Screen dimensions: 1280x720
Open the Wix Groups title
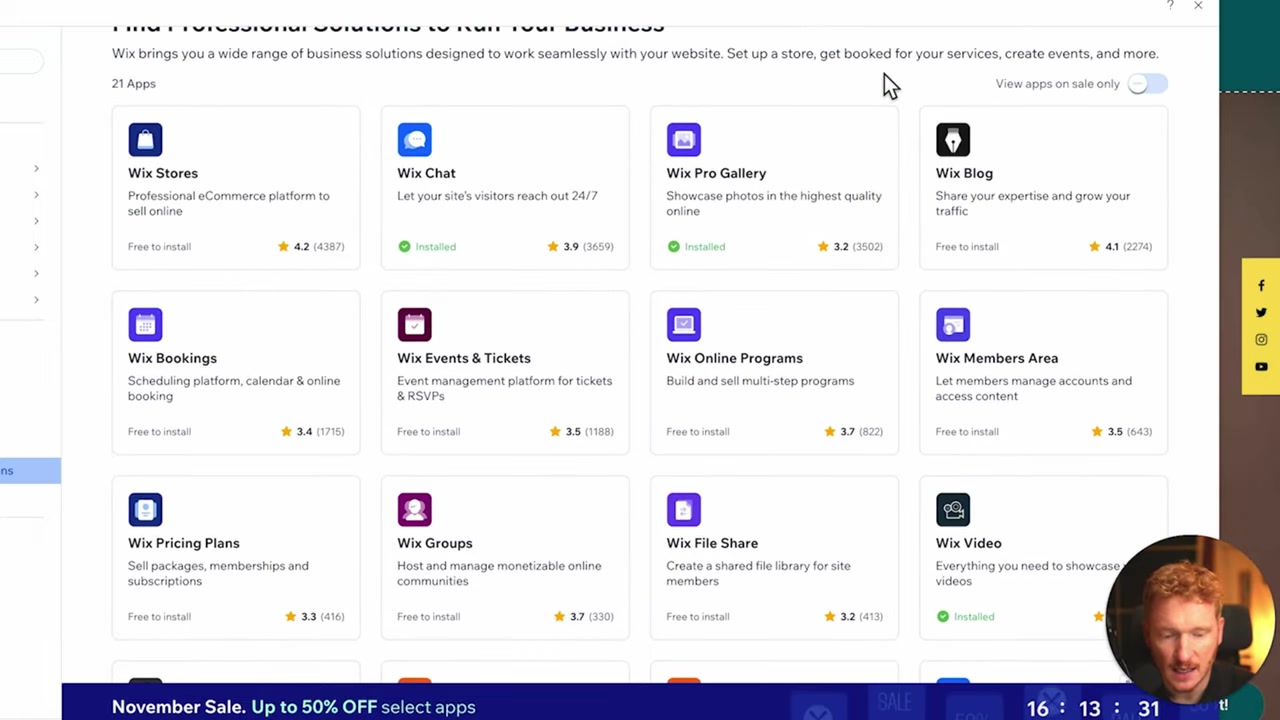pos(435,543)
